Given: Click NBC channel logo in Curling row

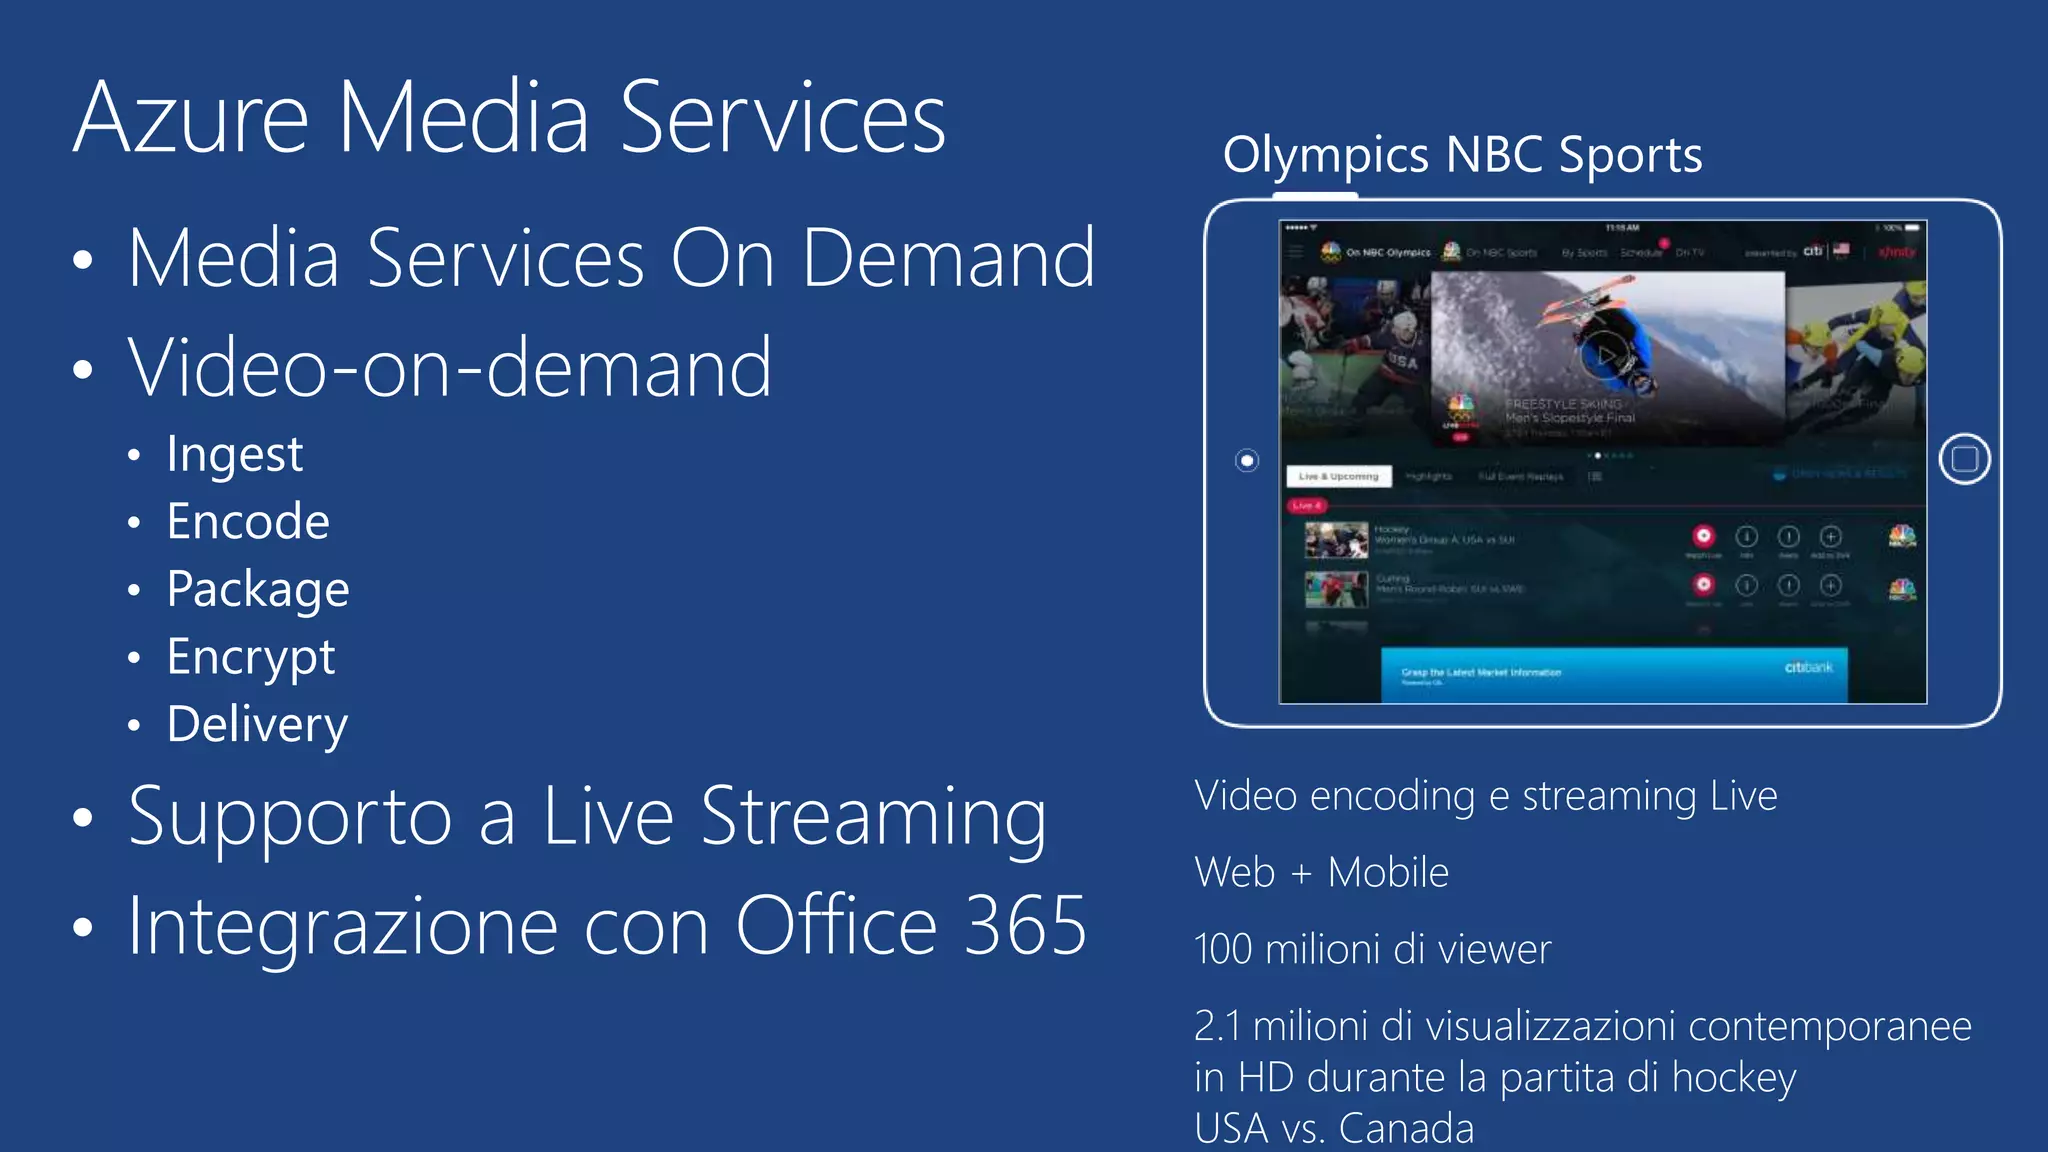Looking at the screenshot, I should coord(1902,590).
